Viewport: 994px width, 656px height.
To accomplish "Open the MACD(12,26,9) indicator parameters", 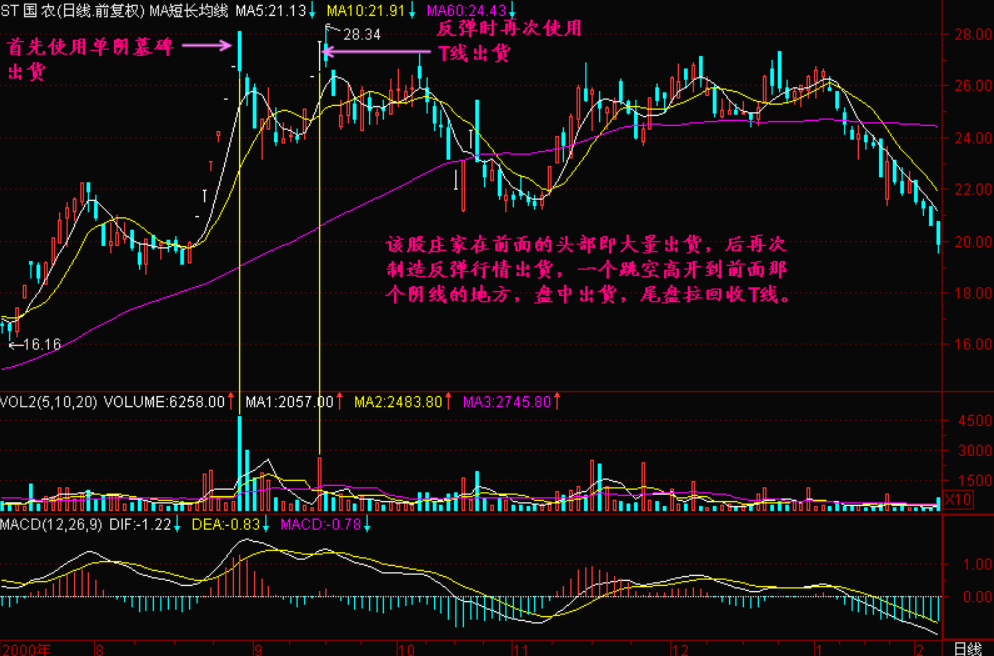I will (x=52, y=524).
